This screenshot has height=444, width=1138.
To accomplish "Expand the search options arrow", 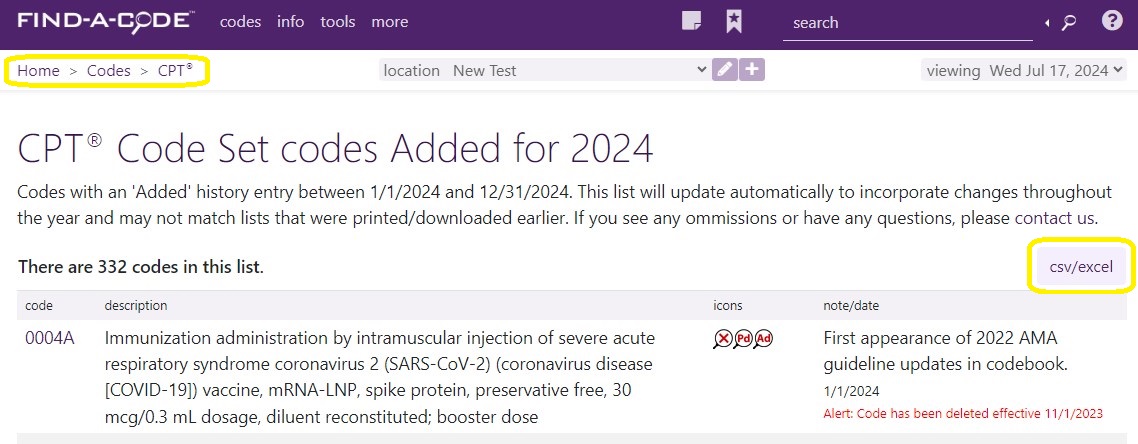I will click(1047, 23).
